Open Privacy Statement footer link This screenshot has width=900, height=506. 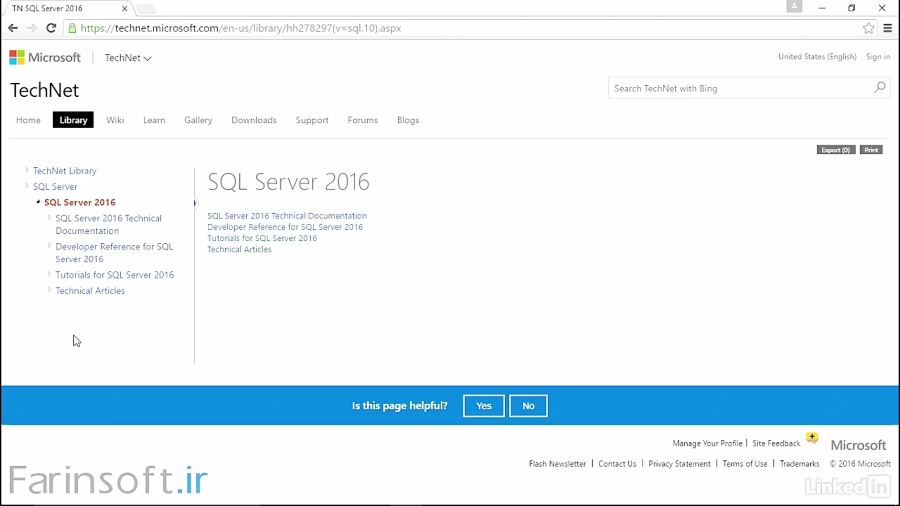[679, 464]
